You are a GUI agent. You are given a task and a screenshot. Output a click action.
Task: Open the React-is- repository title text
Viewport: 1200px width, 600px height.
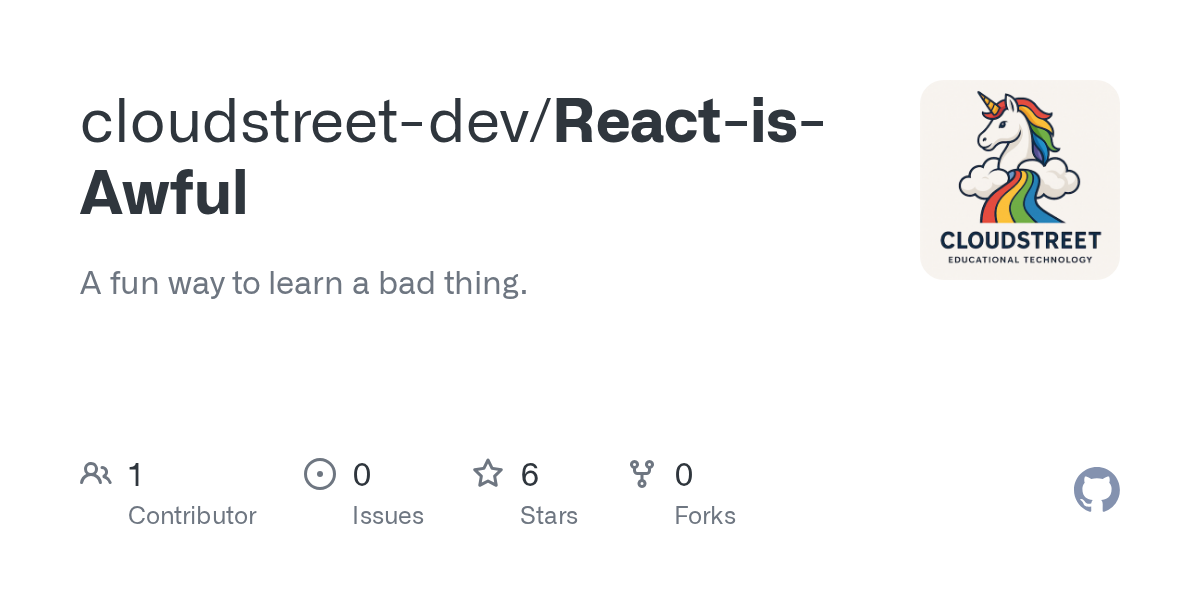pyautogui.click(x=689, y=120)
